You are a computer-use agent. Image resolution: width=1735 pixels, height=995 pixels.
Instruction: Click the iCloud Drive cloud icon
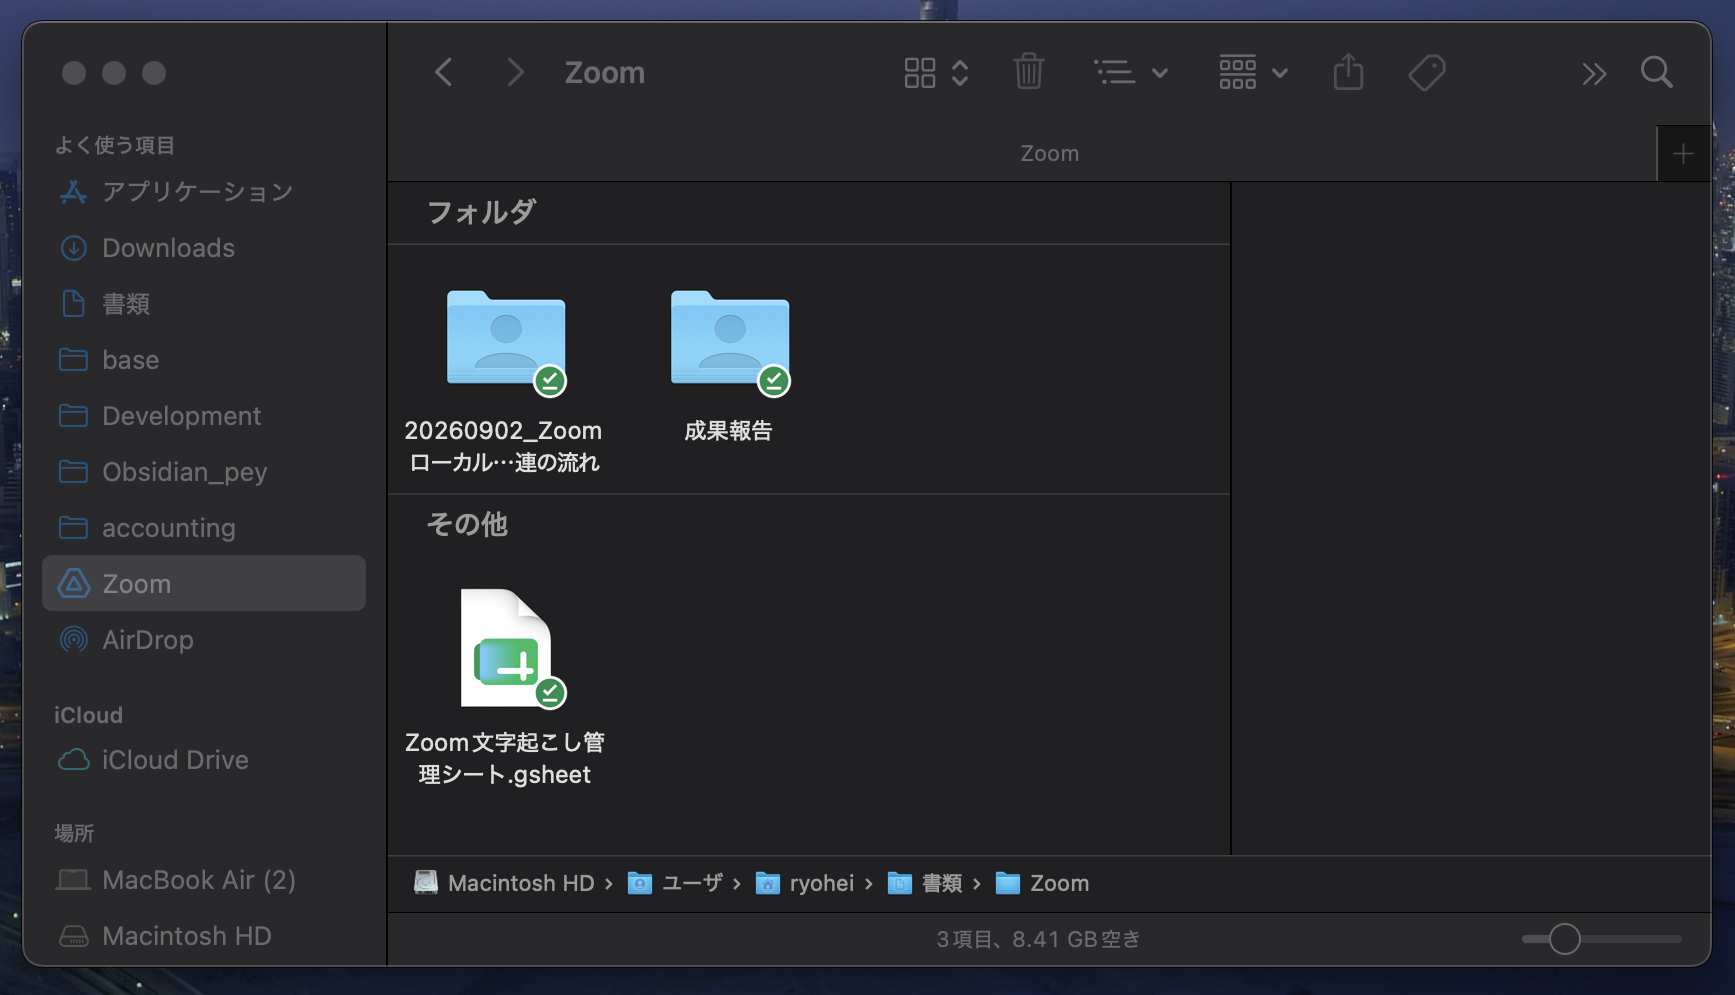click(x=73, y=760)
